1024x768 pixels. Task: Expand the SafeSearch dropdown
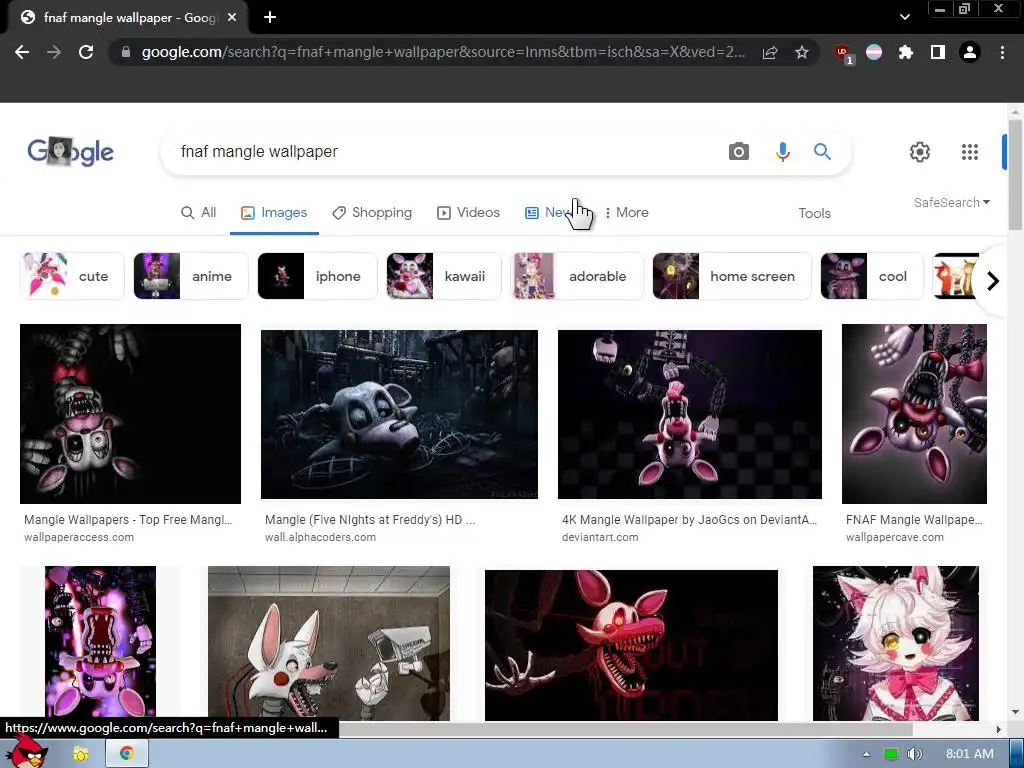pyautogui.click(x=952, y=202)
